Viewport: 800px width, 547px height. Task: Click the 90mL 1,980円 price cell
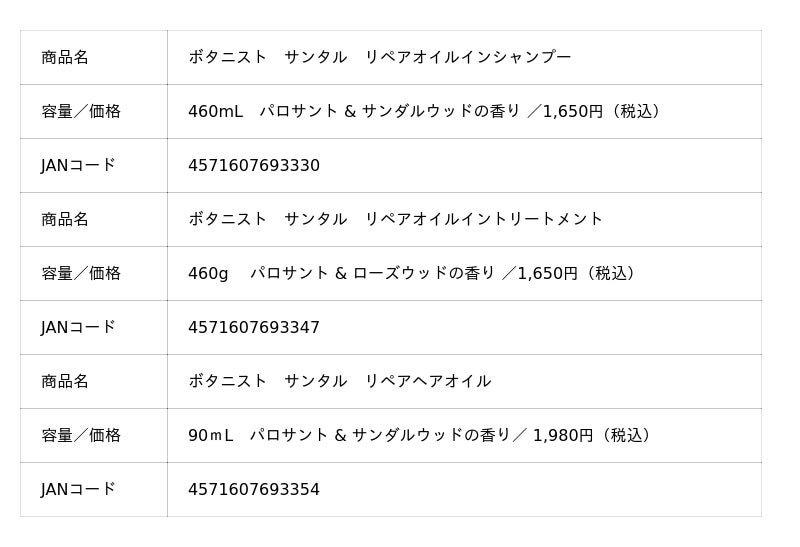point(464,436)
